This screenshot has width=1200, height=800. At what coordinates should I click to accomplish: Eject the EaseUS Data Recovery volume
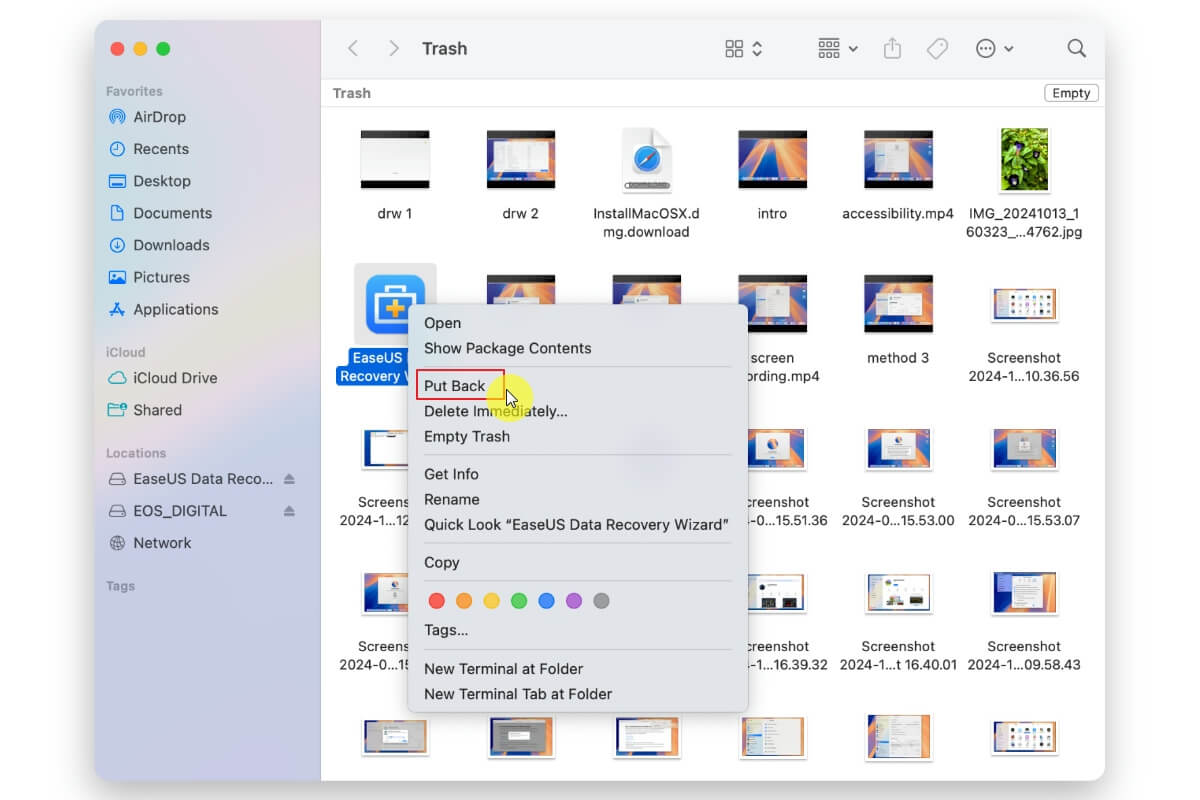coord(289,479)
